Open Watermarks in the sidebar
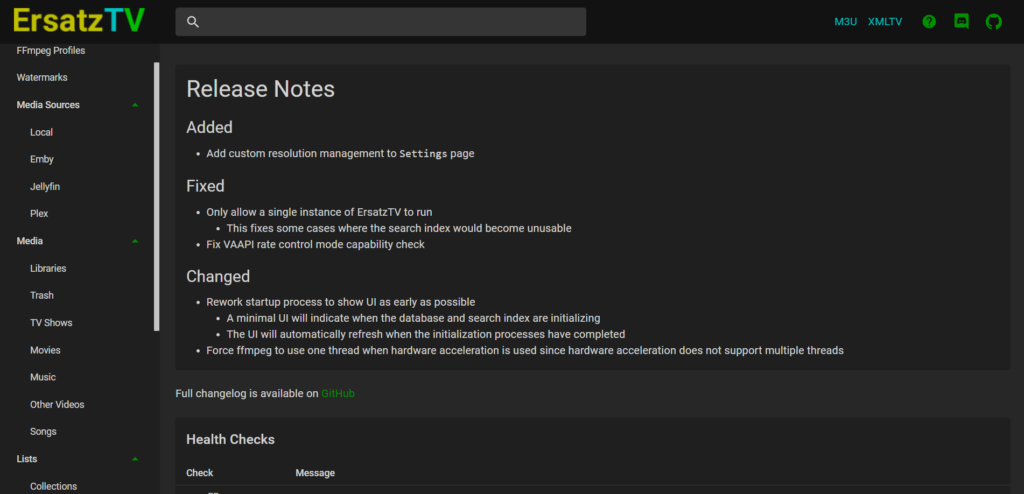Image resolution: width=1024 pixels, height=494 pixels. [42, 78]
